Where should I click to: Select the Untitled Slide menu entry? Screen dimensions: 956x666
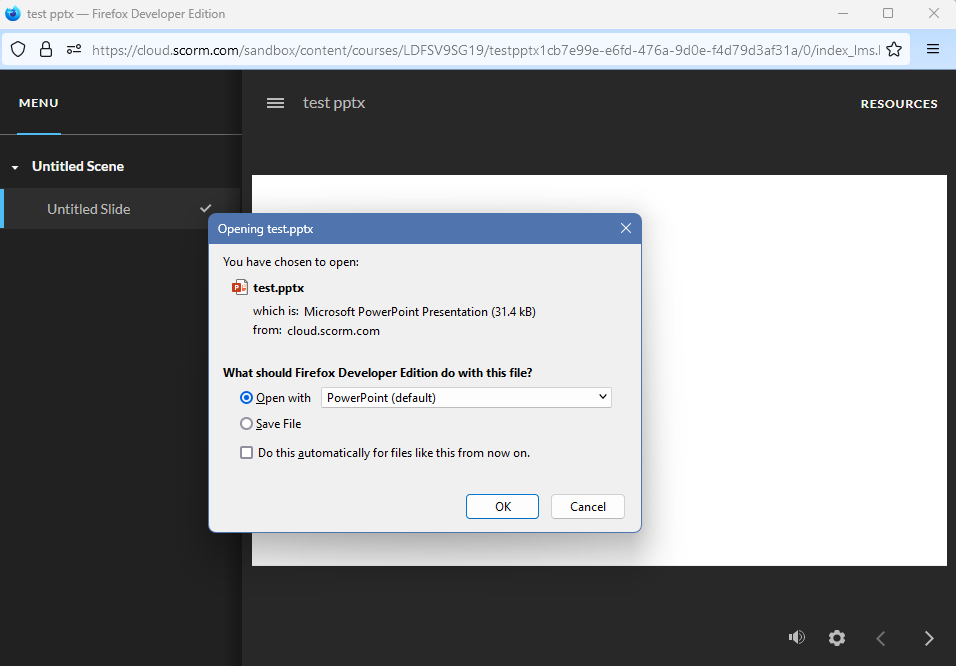click(121, 209)
